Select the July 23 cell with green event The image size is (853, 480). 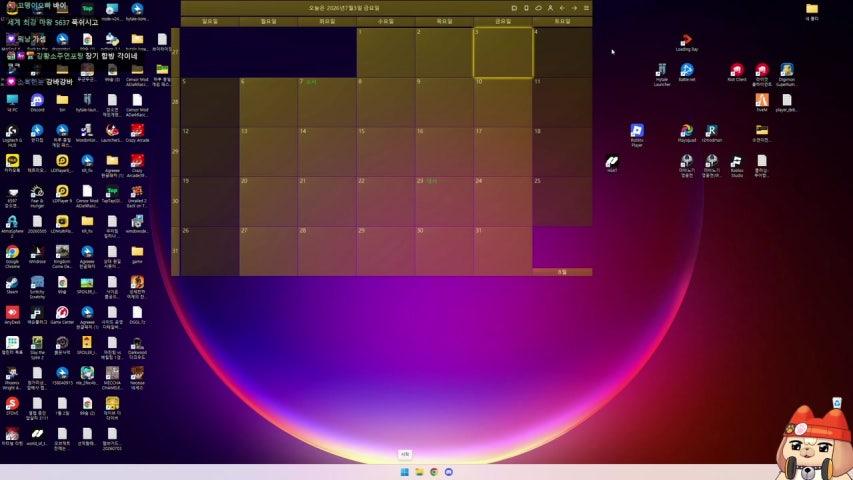coord(444,201)
